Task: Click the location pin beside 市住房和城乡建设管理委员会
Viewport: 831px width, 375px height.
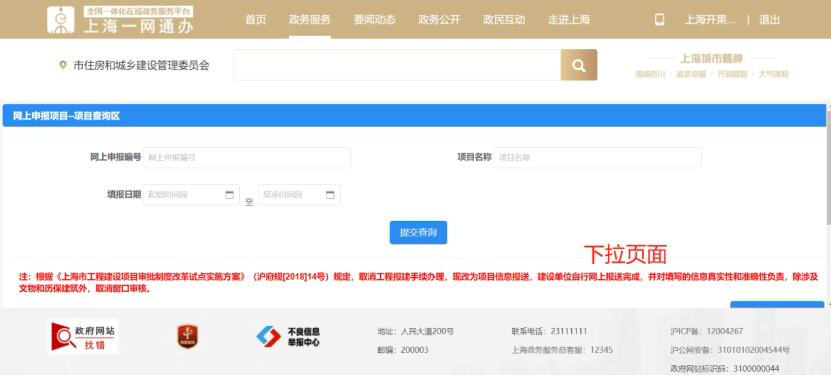Action: [x=63, y=66]
